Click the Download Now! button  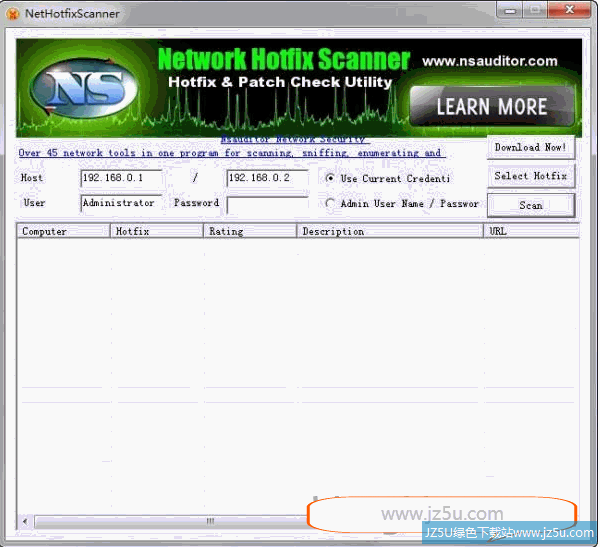[x=531, y=147]
